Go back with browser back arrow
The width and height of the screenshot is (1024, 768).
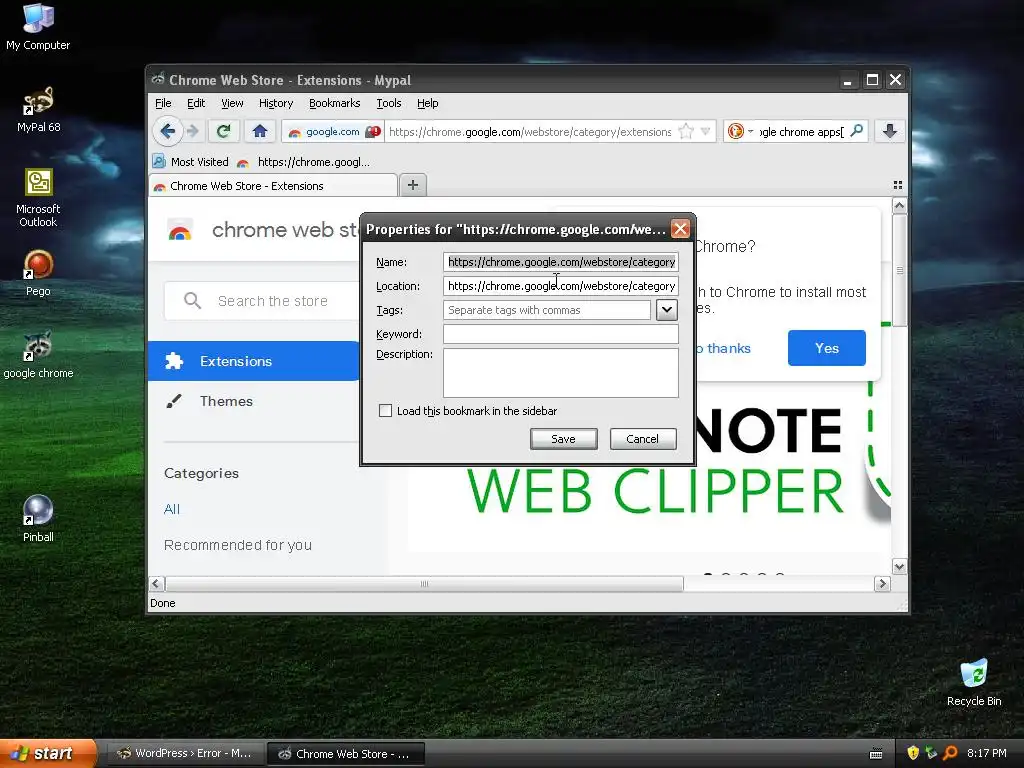(x=167, y=131)
